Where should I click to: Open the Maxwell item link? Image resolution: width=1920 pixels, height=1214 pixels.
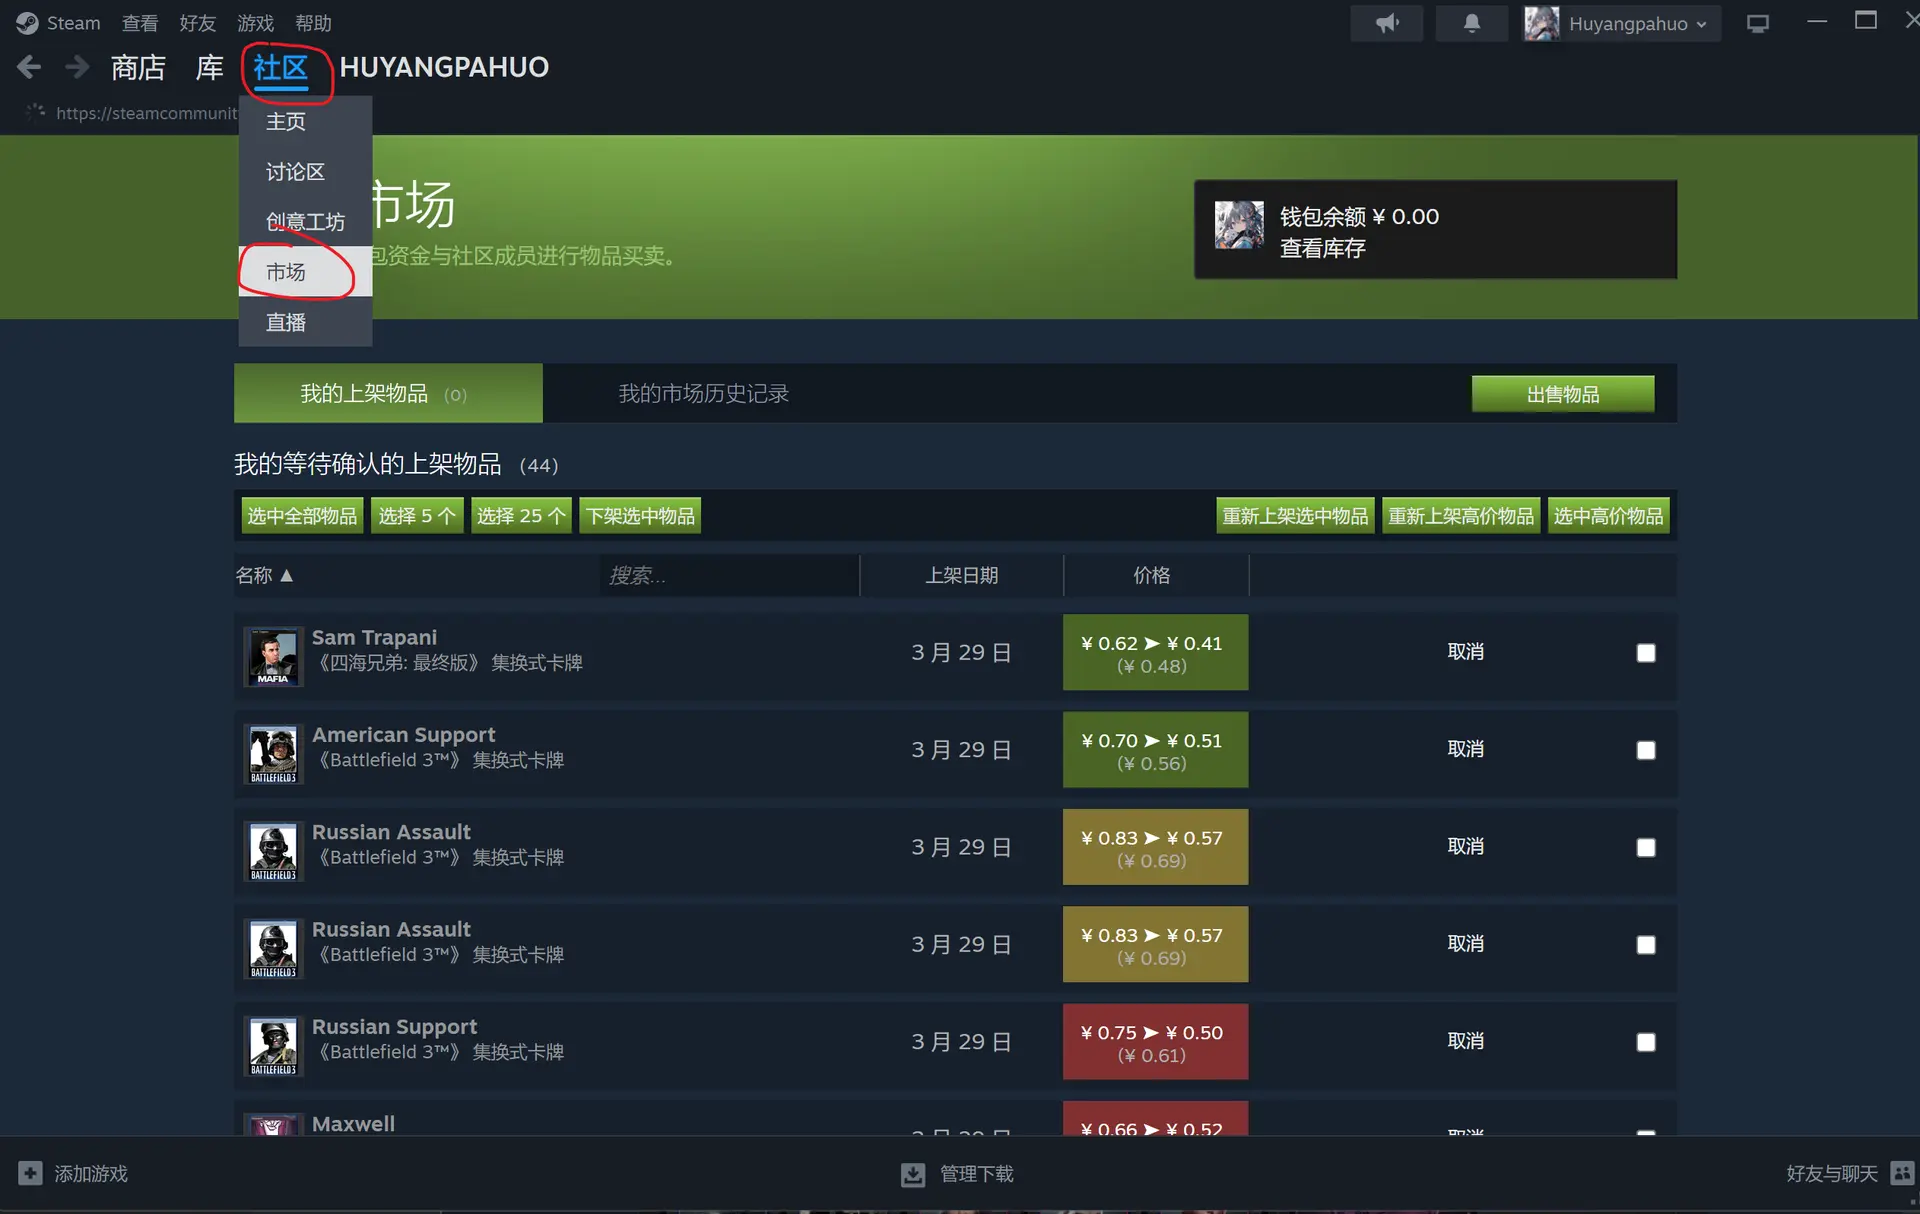(x=353, y=1123)
